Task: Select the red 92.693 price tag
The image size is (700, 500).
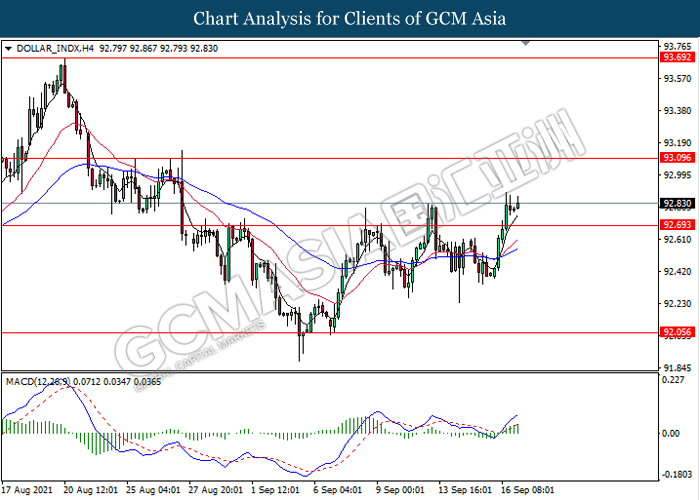Action: (677, 225)
